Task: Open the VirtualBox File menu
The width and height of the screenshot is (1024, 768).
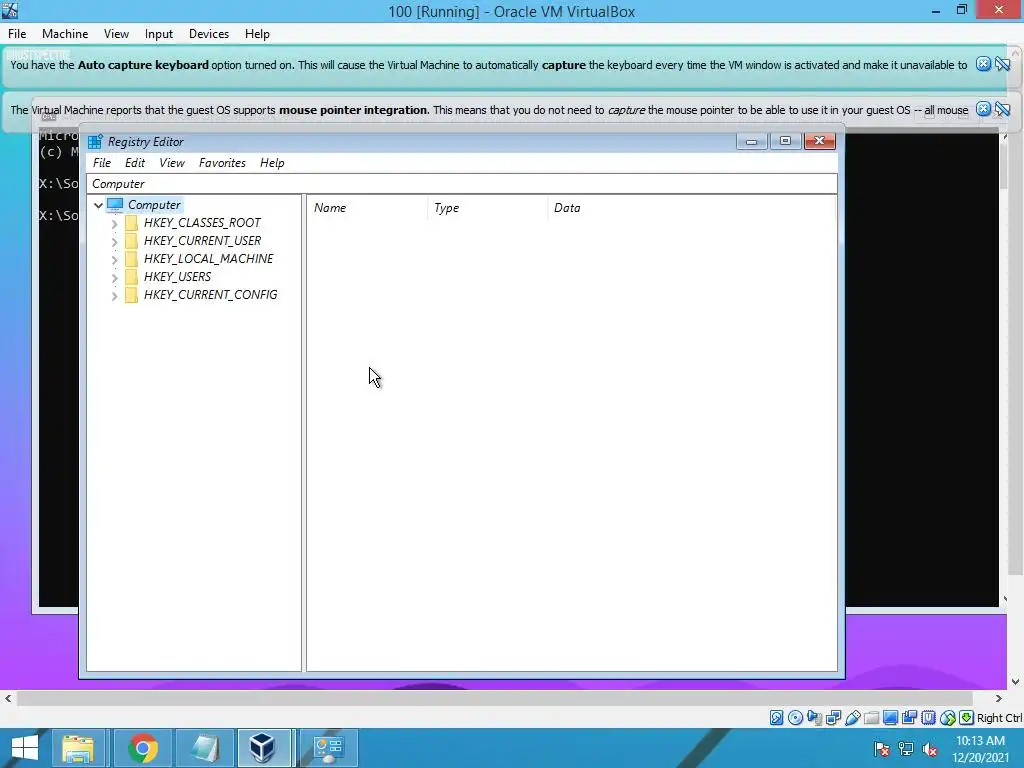Action: [17, 34]
